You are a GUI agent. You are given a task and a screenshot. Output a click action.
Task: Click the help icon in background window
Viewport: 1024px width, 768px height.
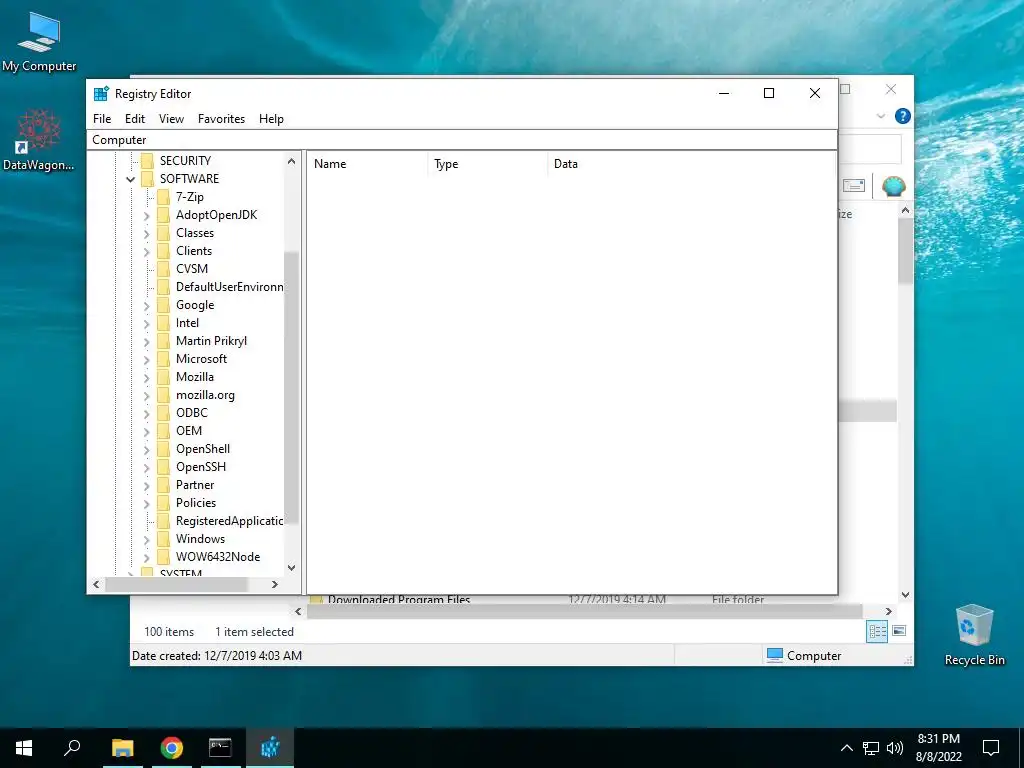tap(903, 116)
